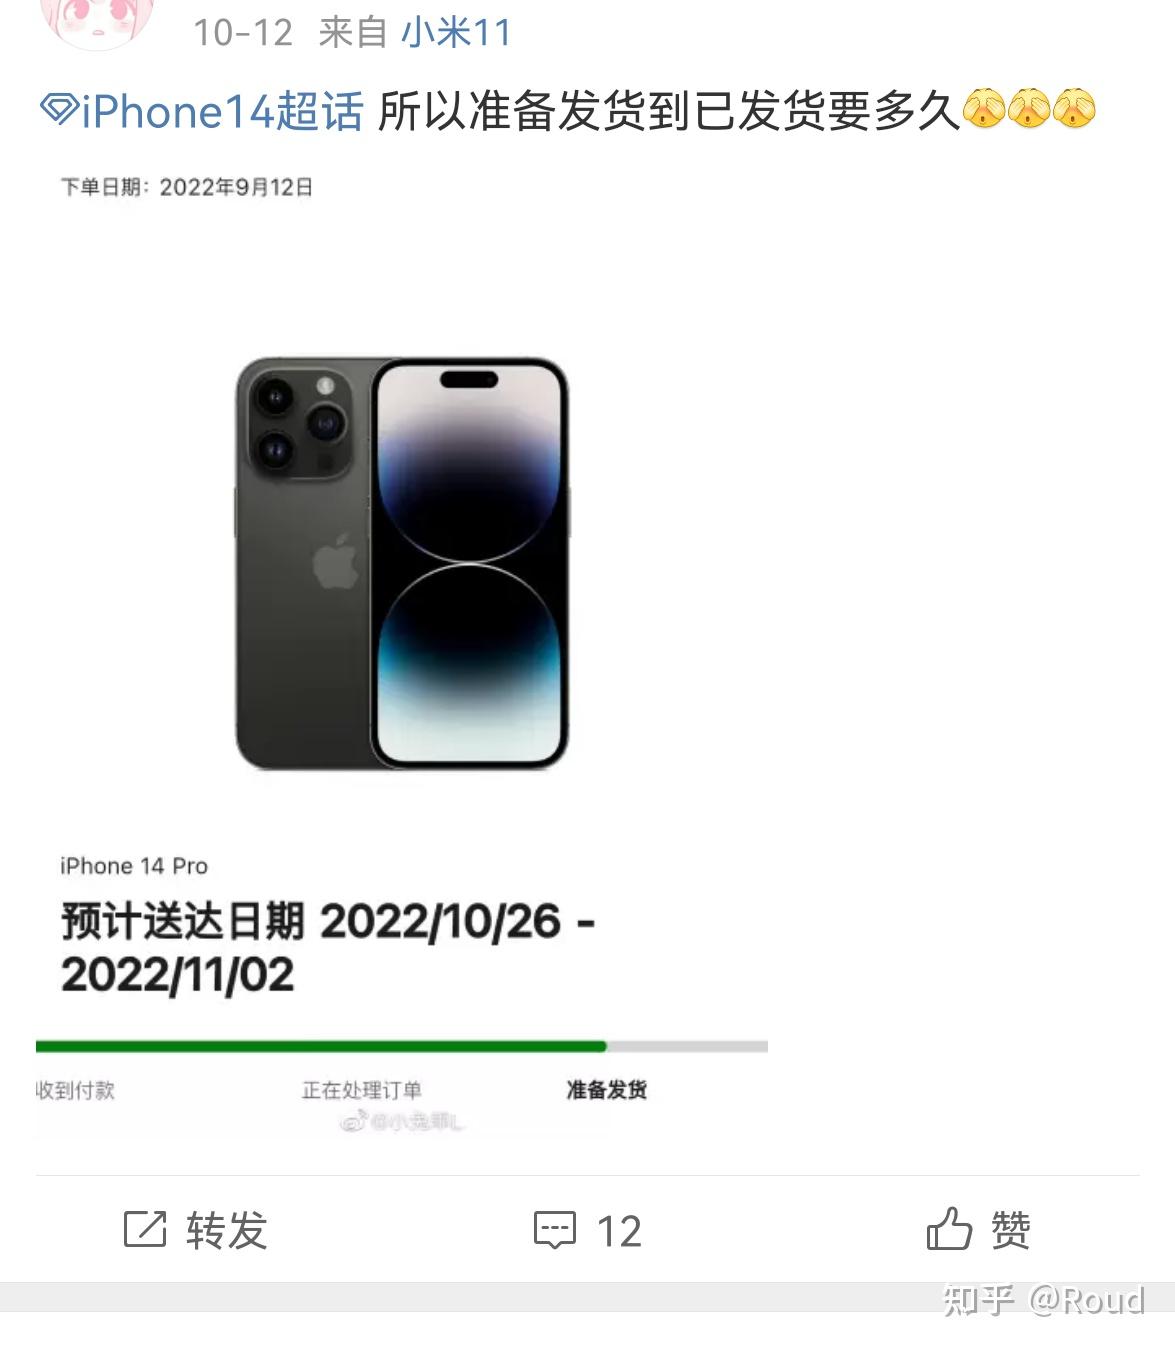1175x1348 pixels.
Task: Open the iPhone14超话 topic link
Action: pyautogui.click(x=222, y=111)
